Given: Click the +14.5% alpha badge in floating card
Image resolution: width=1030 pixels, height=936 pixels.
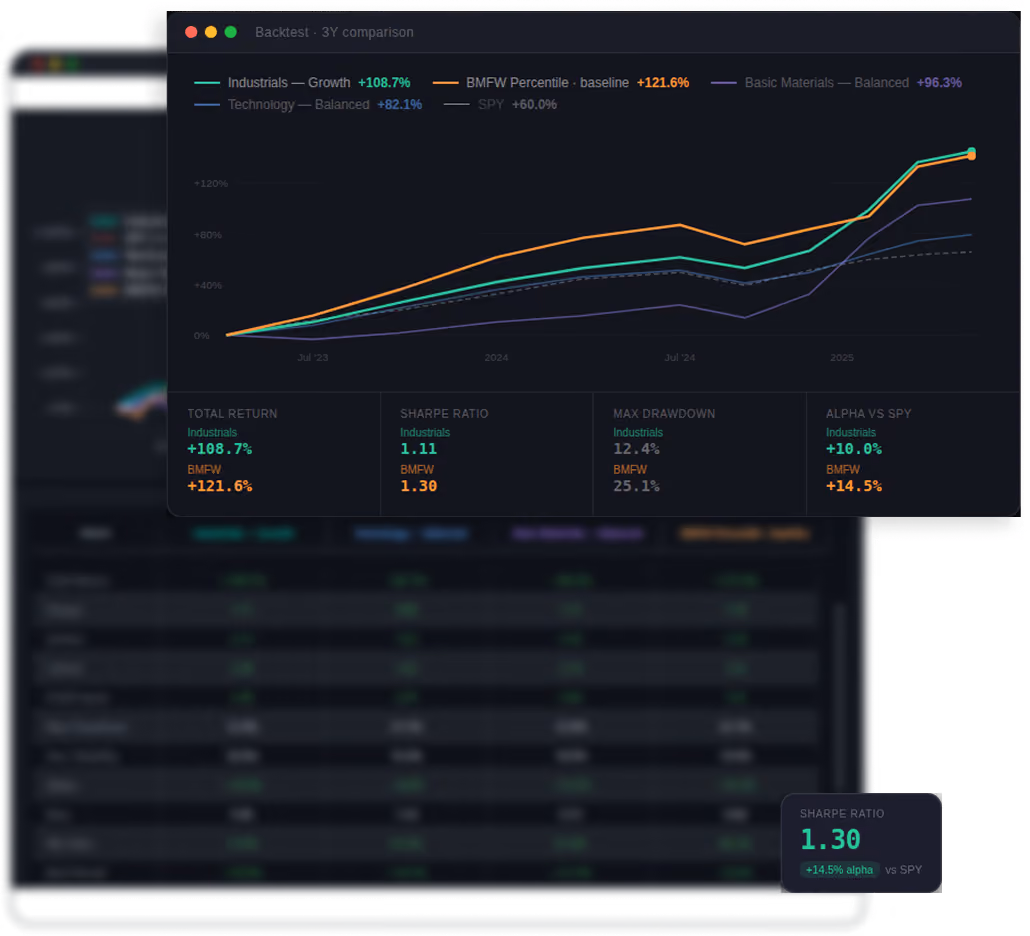Looking at the screenshot, I should (x=839, y=870).
